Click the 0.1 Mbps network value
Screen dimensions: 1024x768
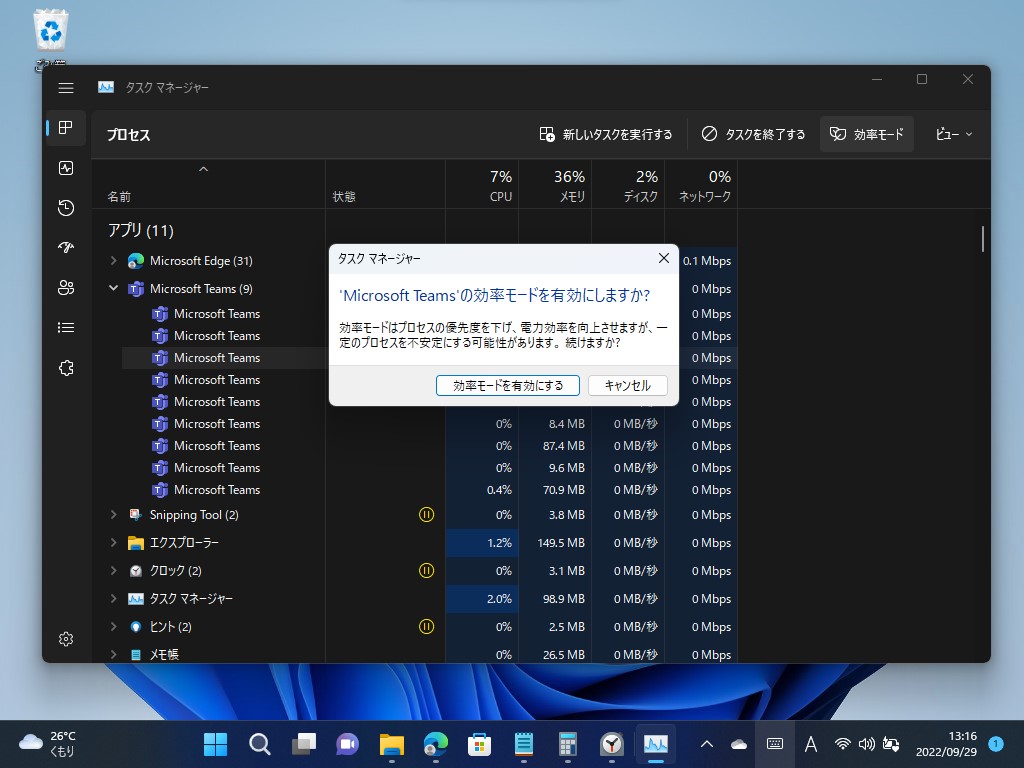707,261
